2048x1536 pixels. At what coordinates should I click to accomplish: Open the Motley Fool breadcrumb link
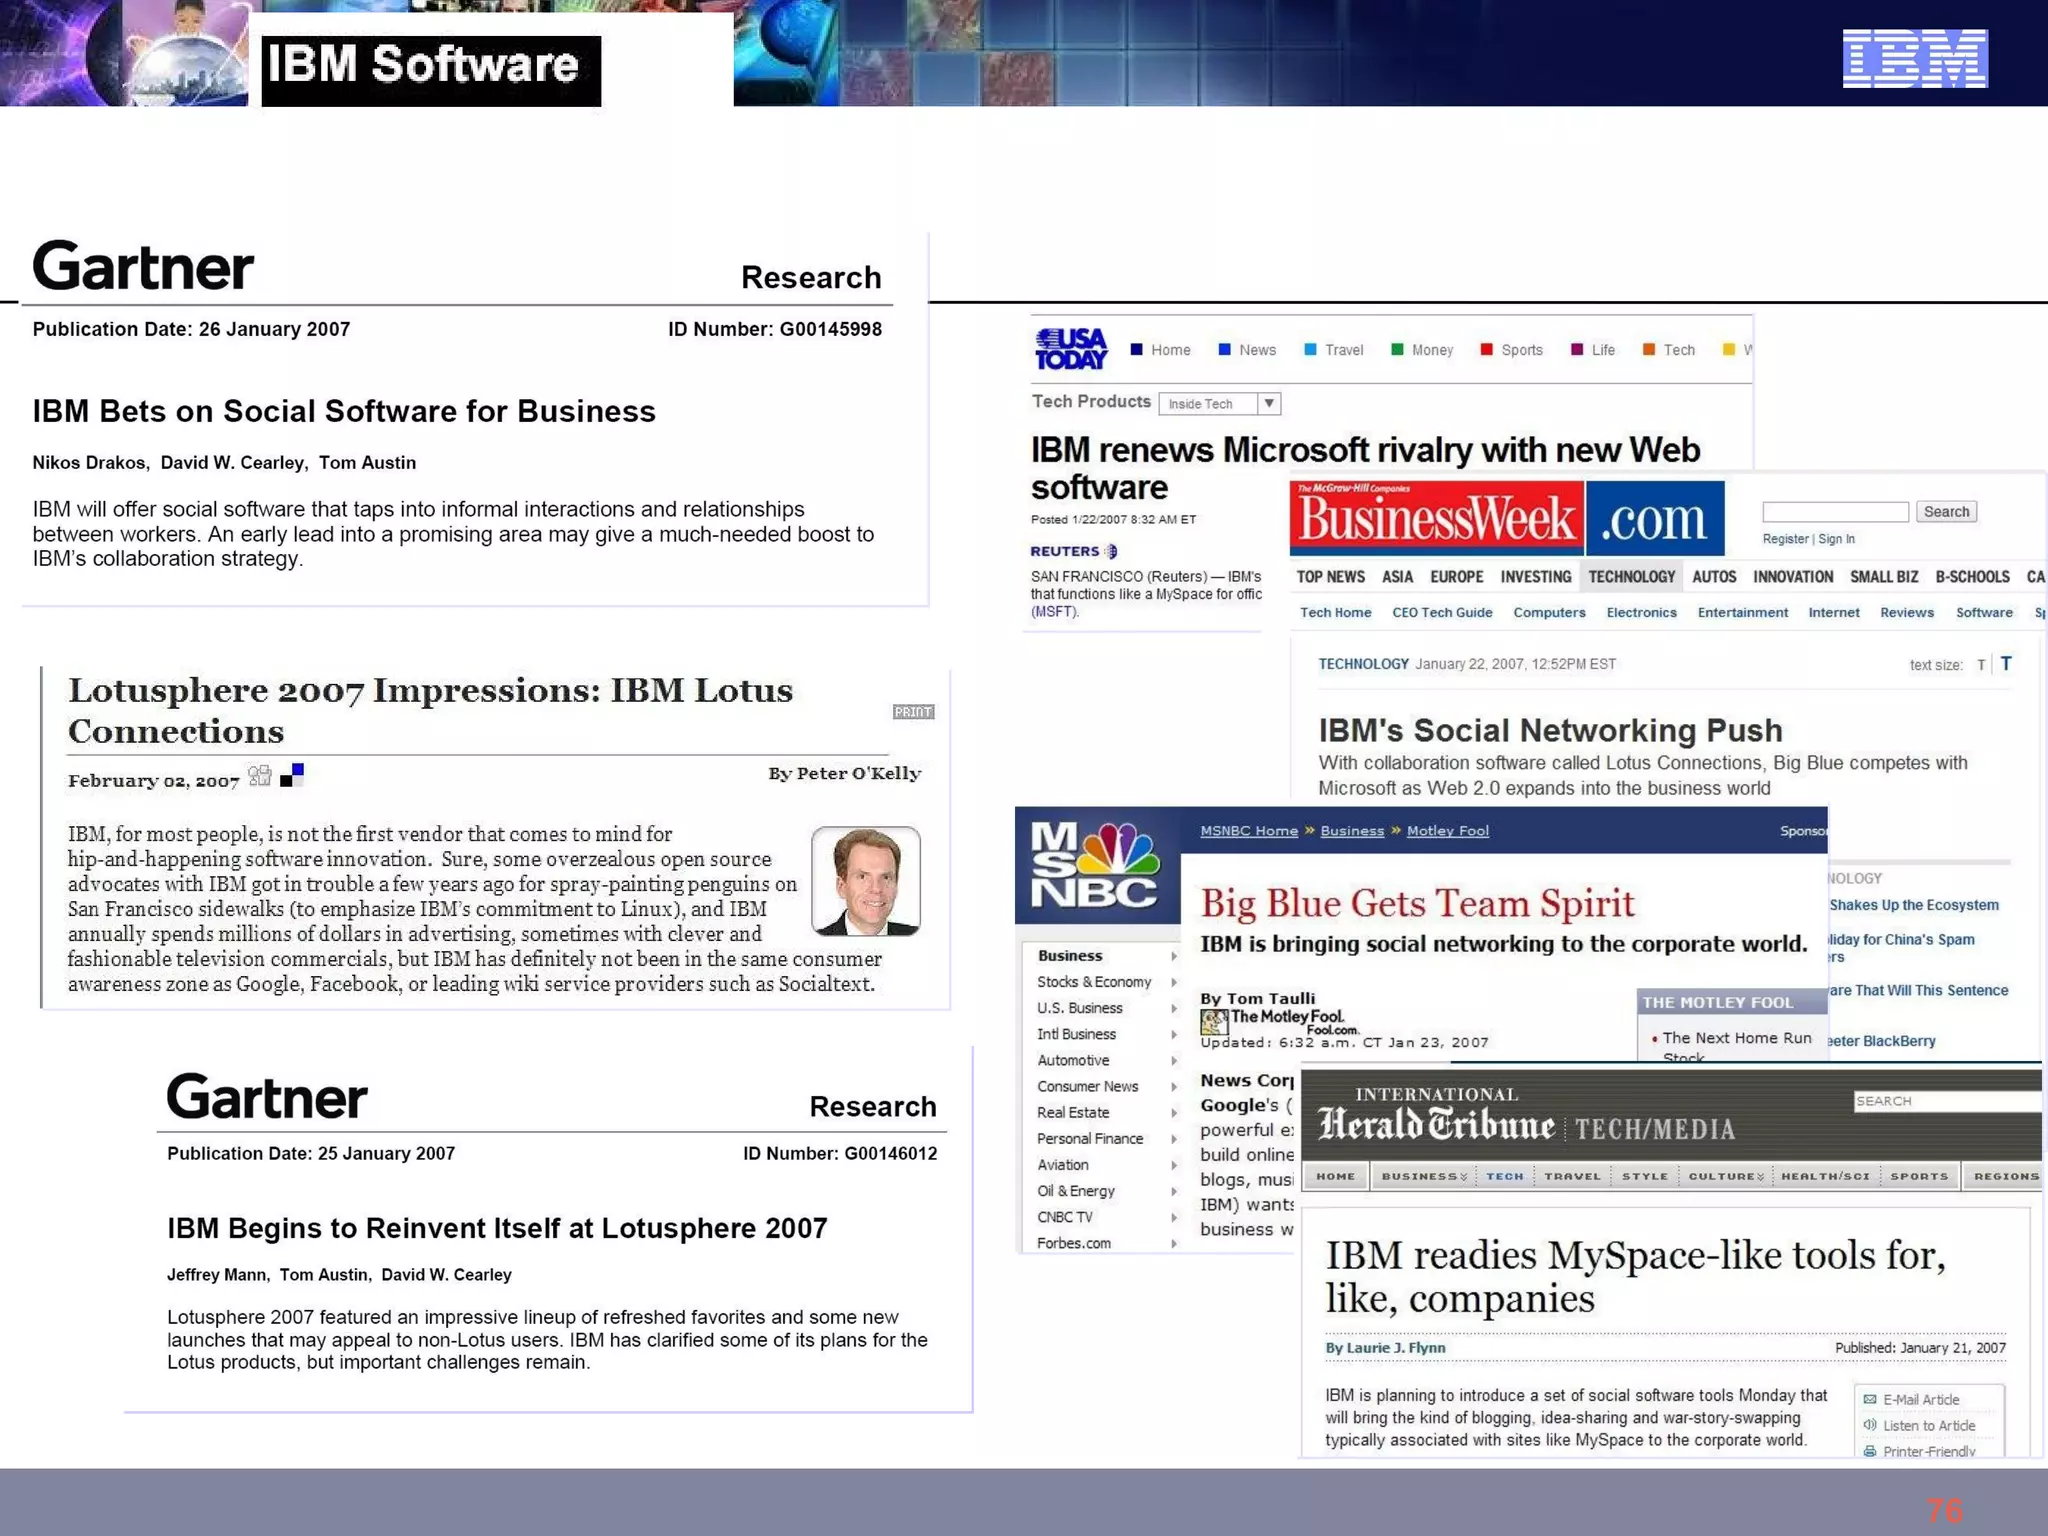(1447, 831)
